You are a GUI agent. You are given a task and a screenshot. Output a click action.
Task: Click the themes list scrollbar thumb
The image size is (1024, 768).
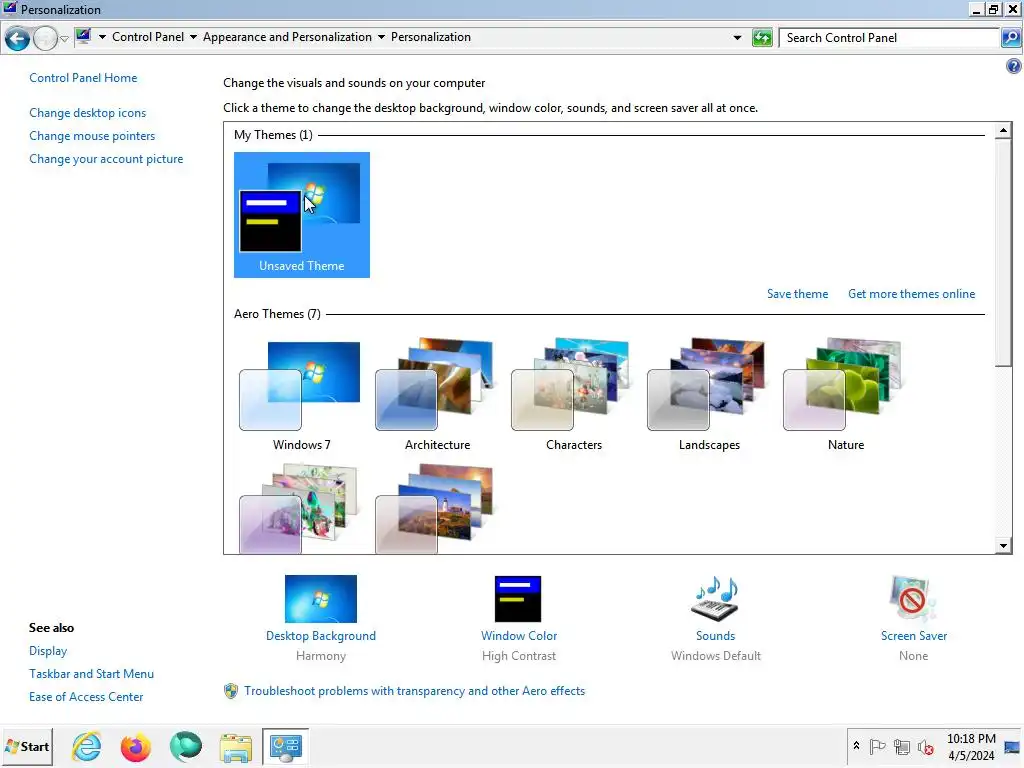coord(1003,253)
